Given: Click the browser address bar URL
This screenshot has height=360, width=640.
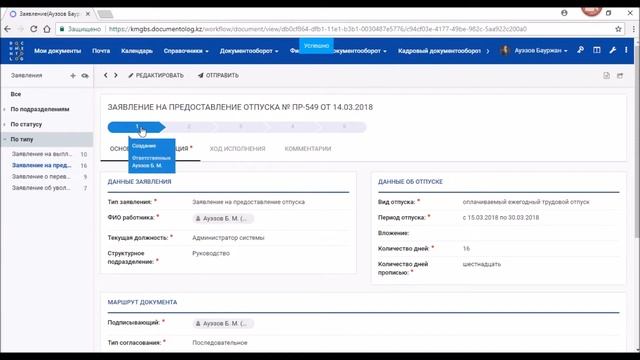Looking at the screenshot, I should click(318, 29).
